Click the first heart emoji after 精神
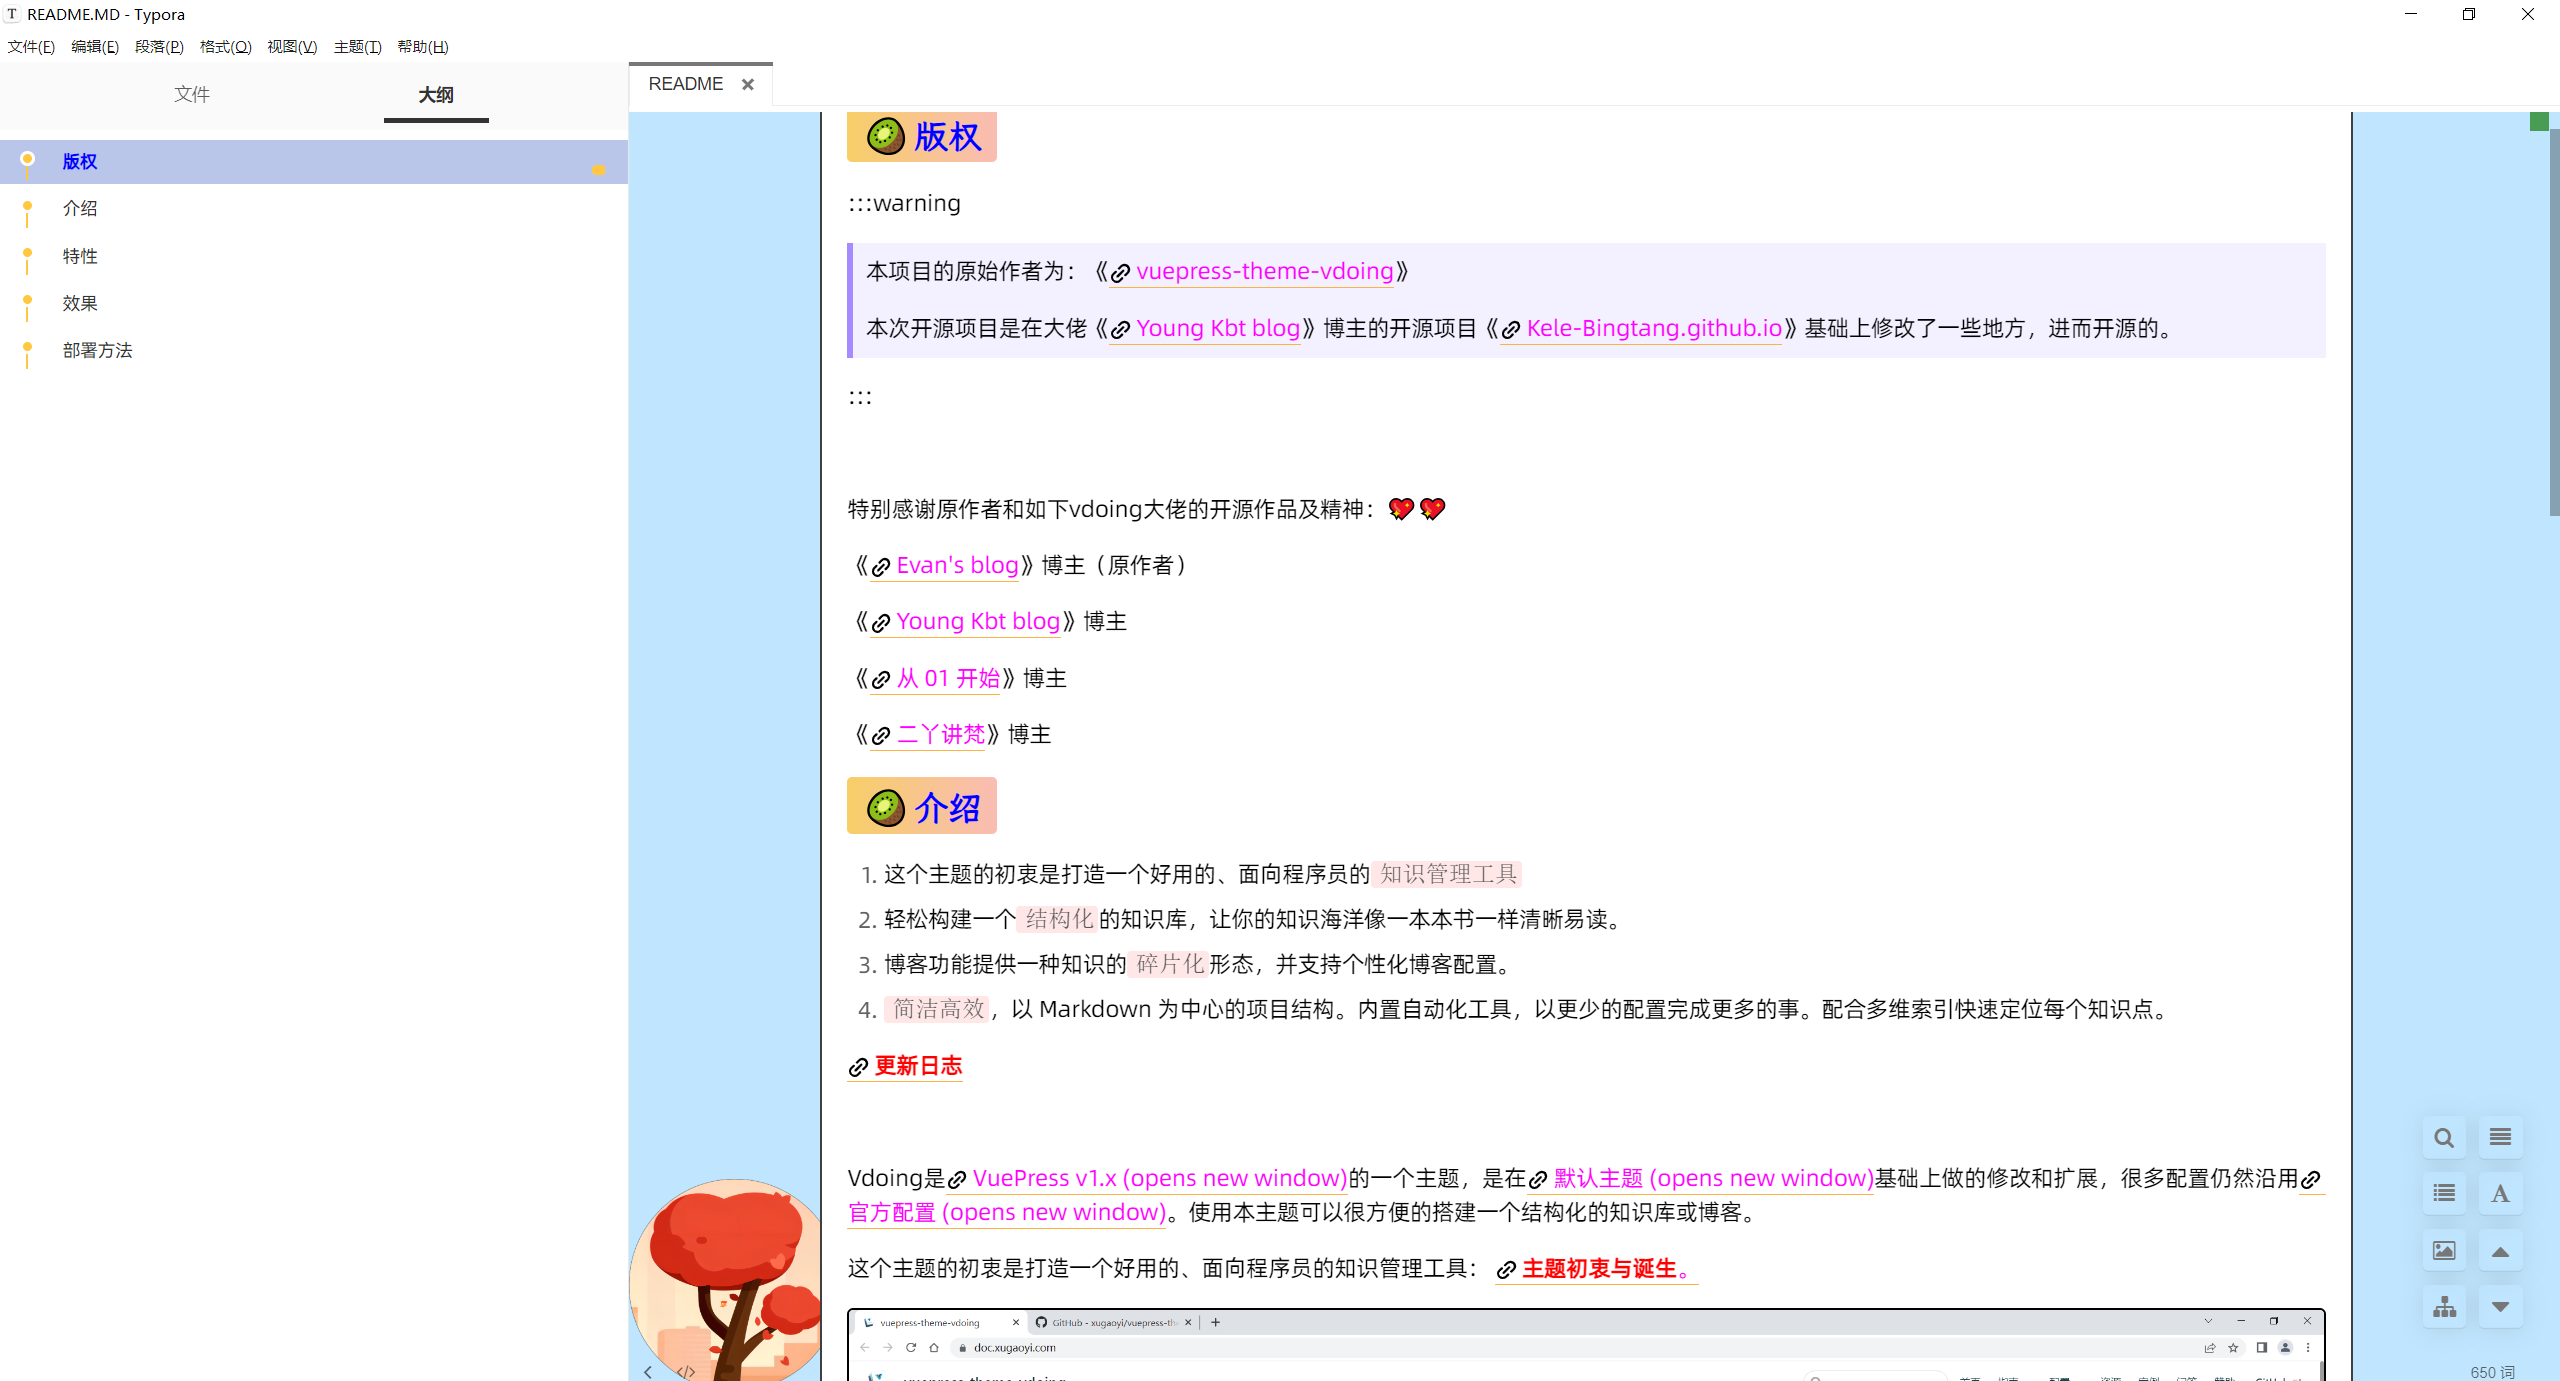Viewport: 2560px width, 1381px height. pyautogui.click(x=1401, y=509)
